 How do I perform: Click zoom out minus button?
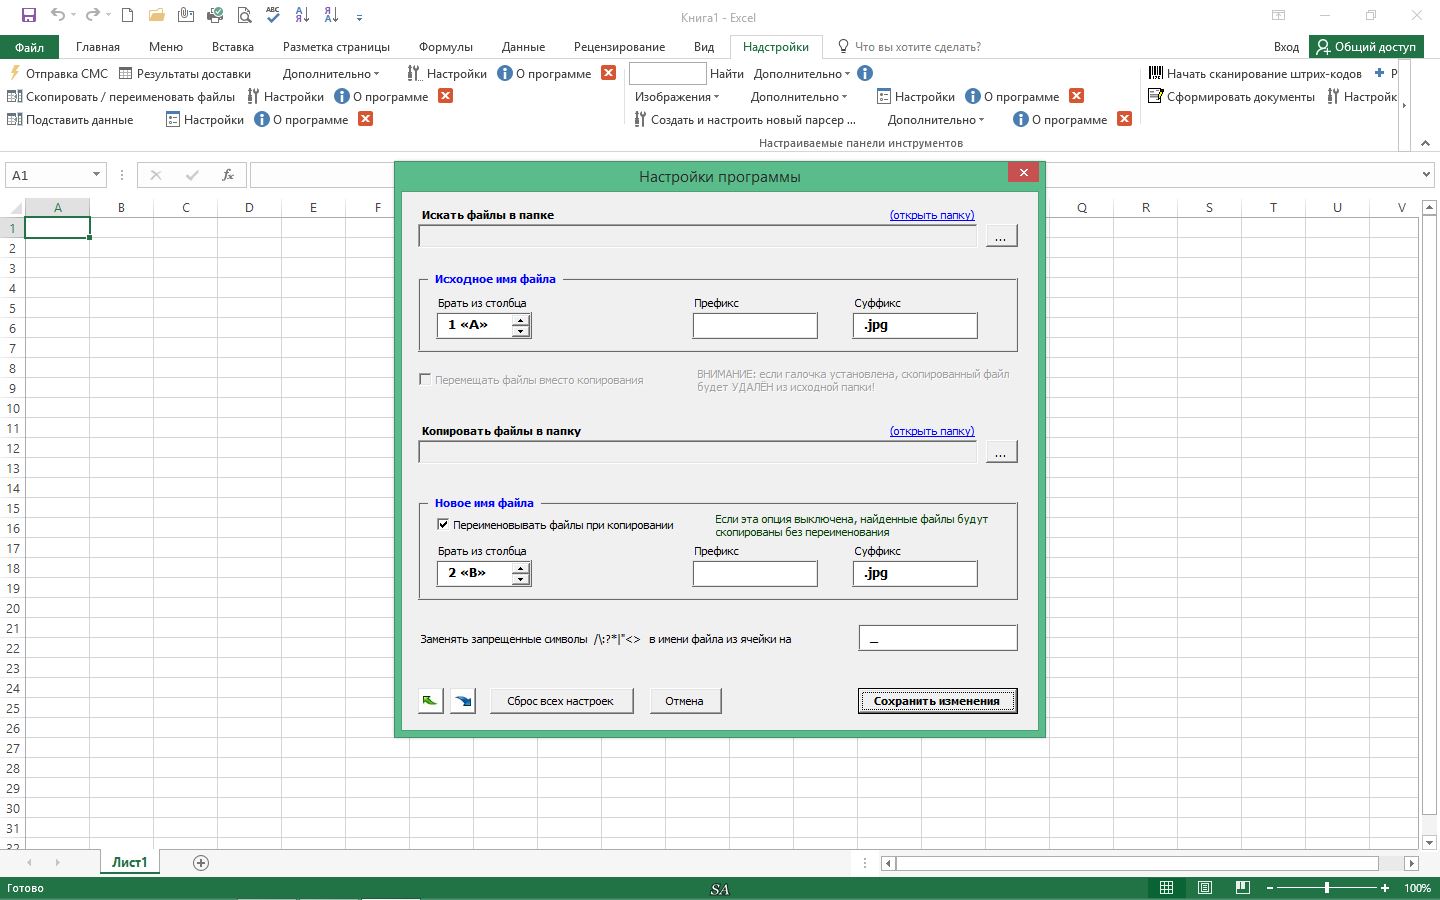click(1270, 888)
